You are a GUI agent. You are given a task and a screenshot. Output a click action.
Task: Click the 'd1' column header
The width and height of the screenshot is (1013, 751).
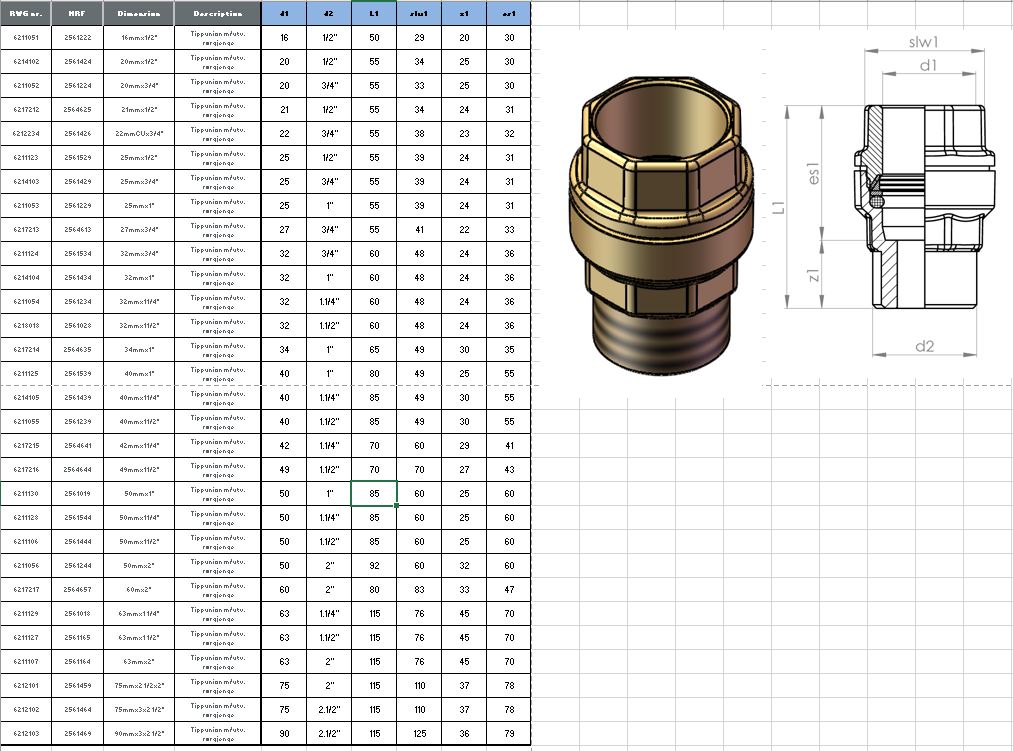tap(284, 14)
